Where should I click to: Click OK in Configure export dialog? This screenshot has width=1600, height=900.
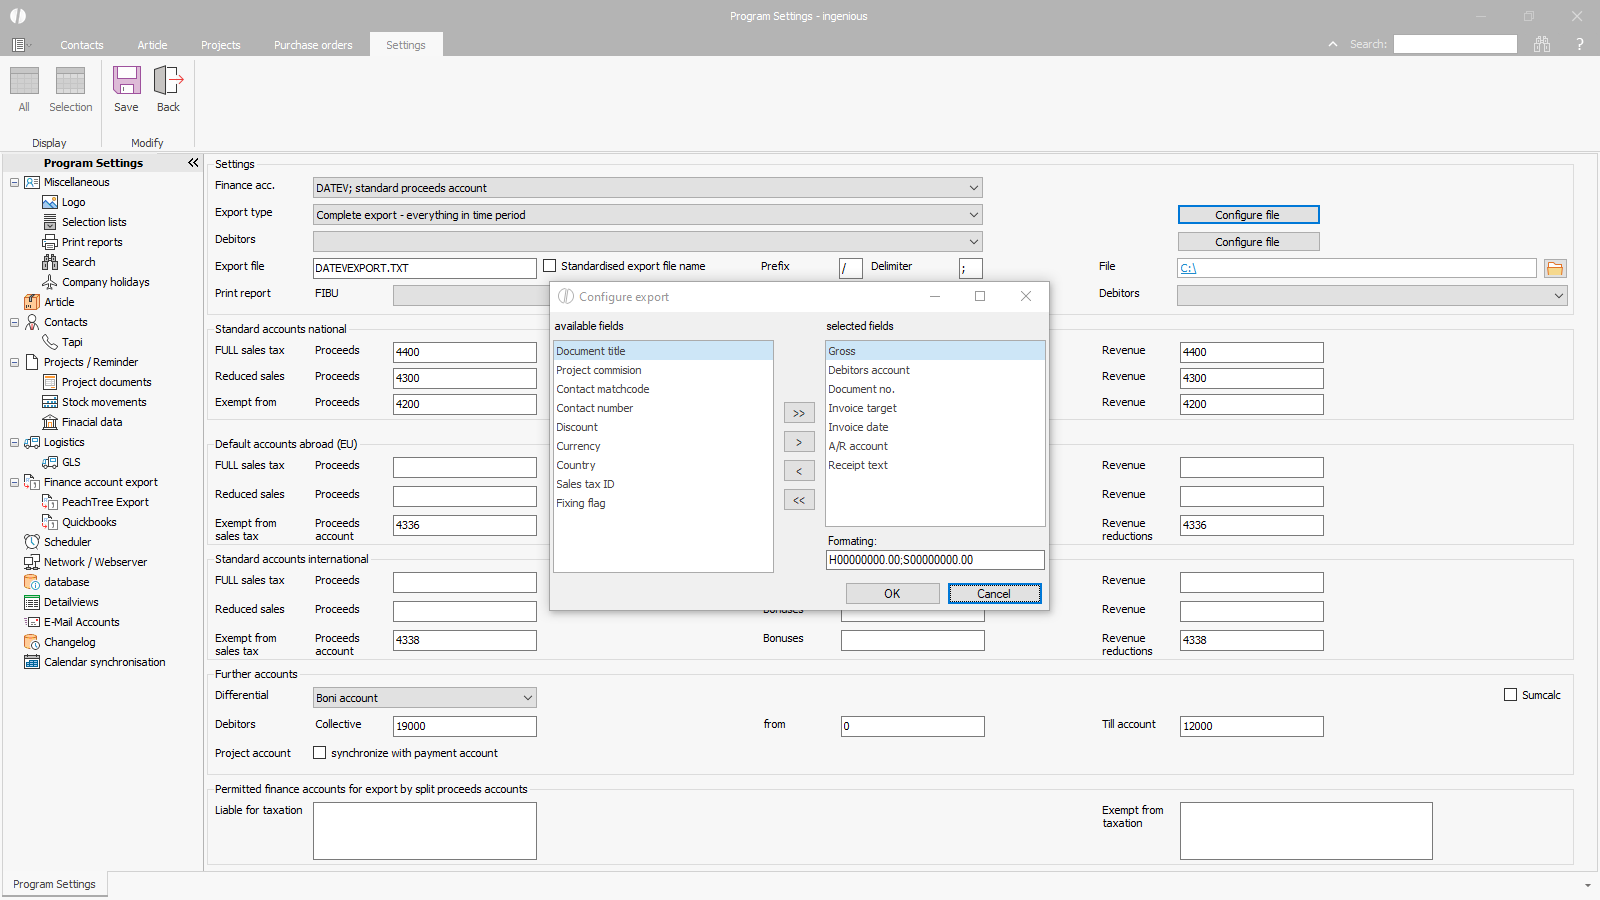[x=892, y=594]
